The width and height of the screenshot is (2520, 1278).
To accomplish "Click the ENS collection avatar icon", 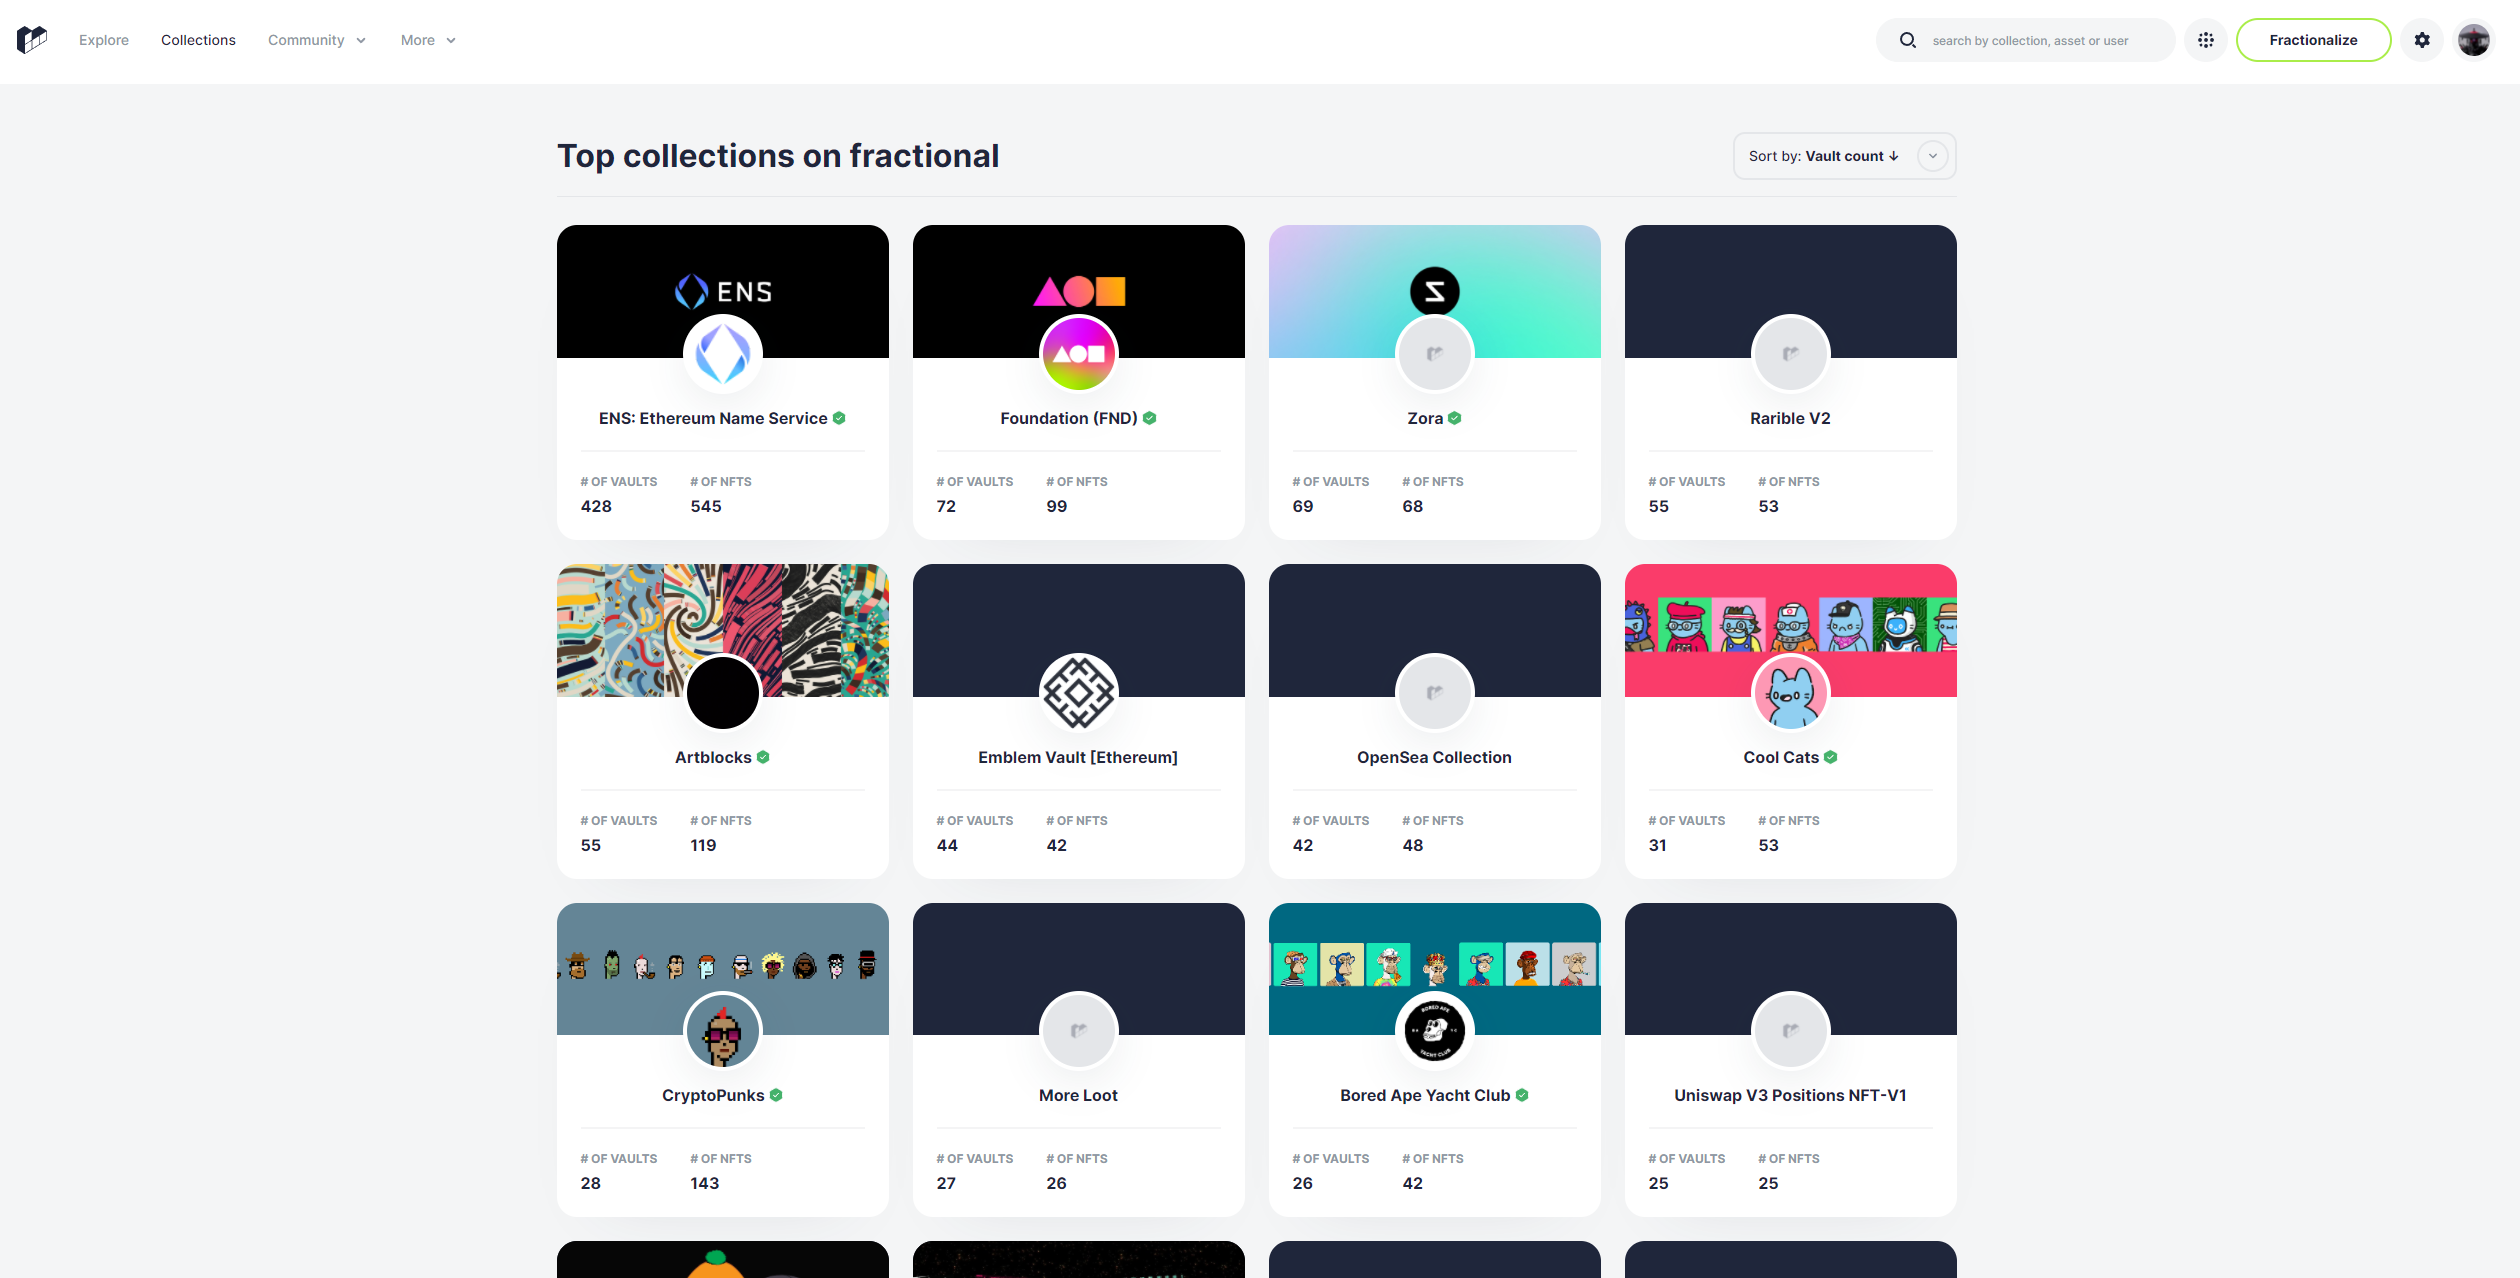I will pos(723,354).
